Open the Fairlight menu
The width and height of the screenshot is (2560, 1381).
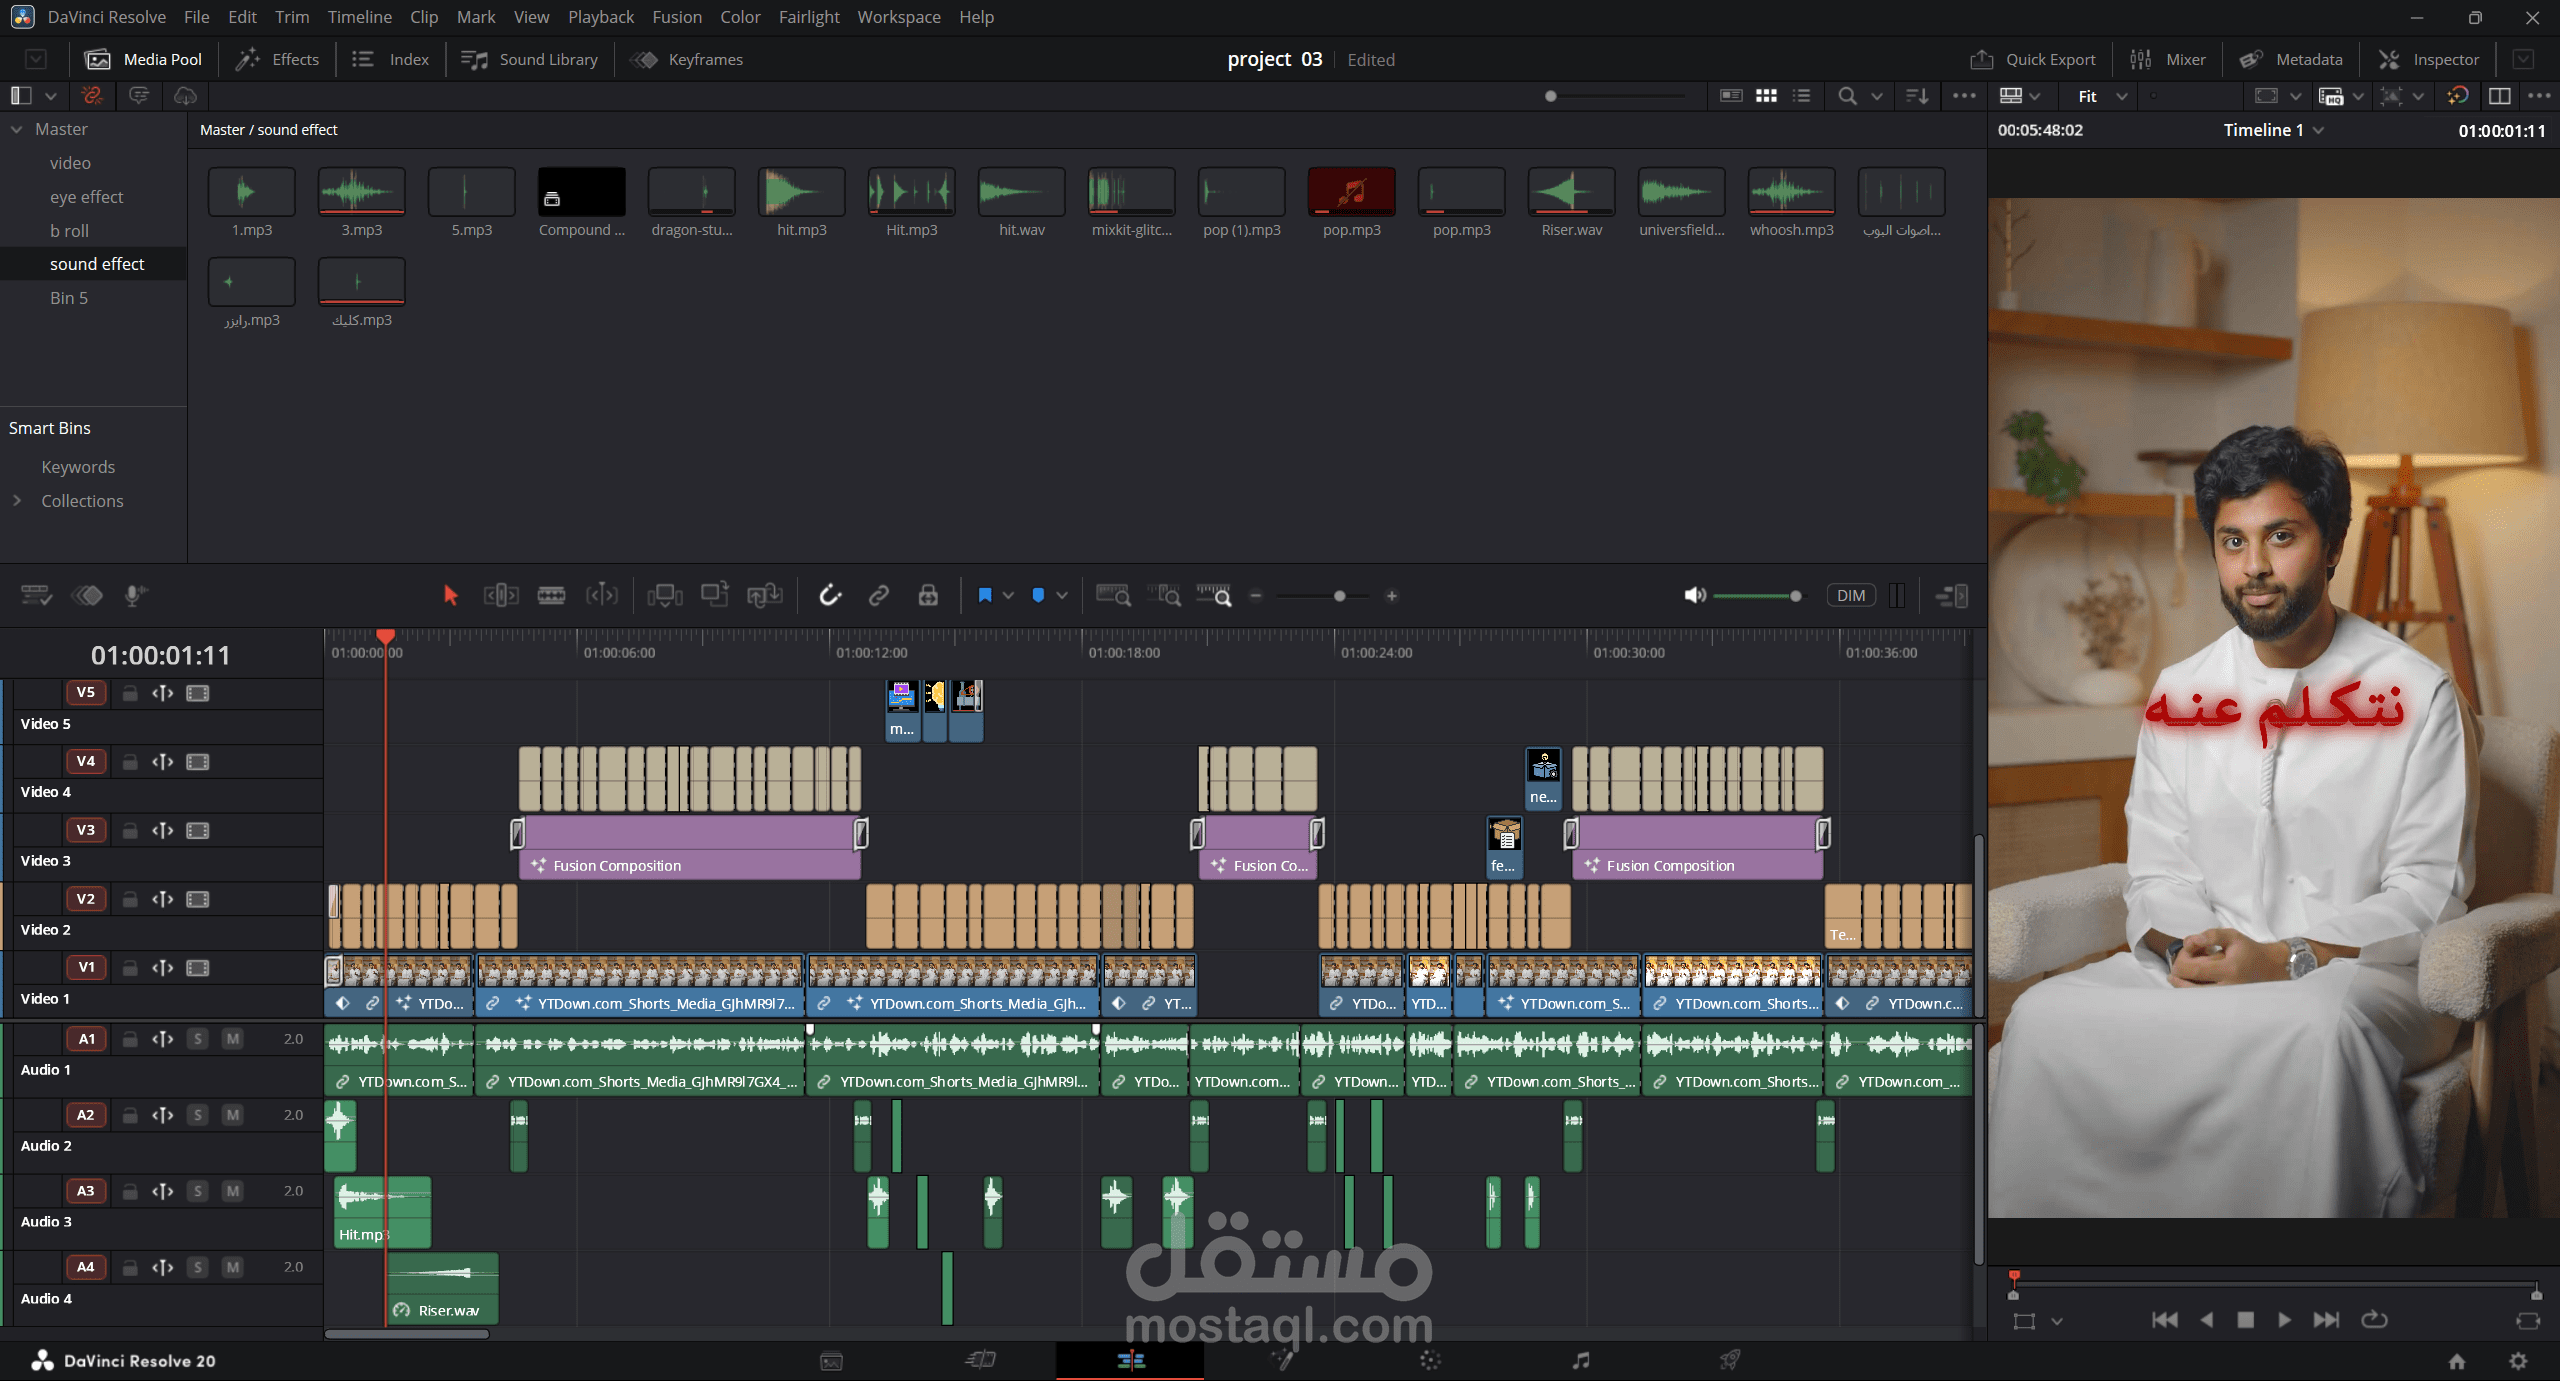click(809, 17)
